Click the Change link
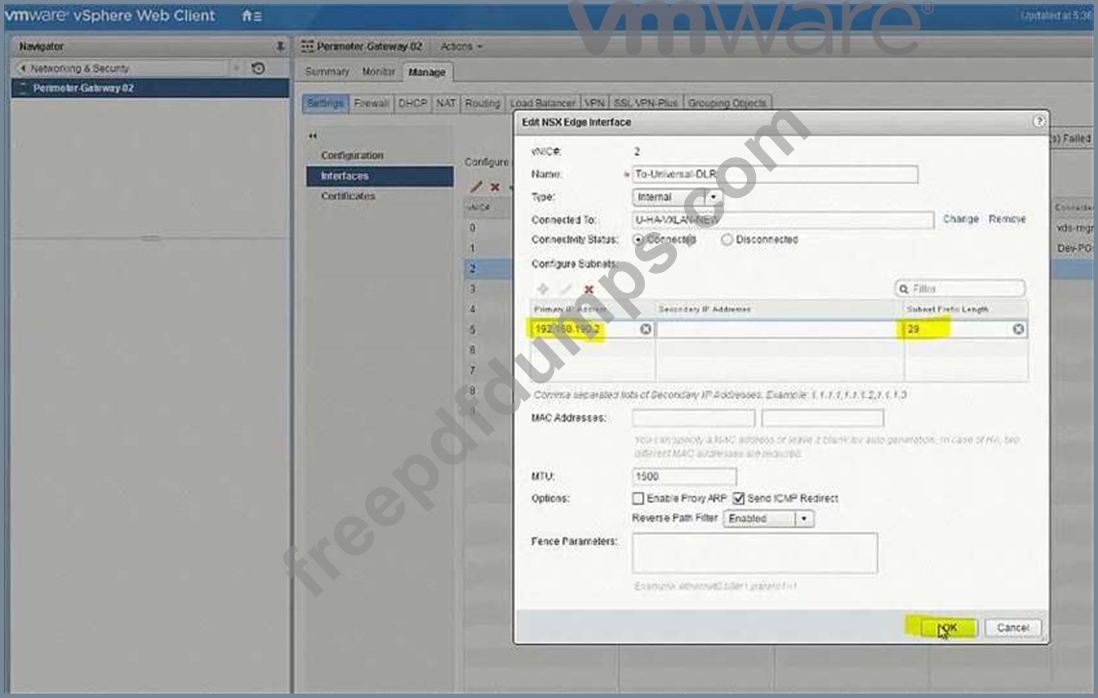Image resolution: width=1098 pixels, height=698 pixels. pos(961,219)
